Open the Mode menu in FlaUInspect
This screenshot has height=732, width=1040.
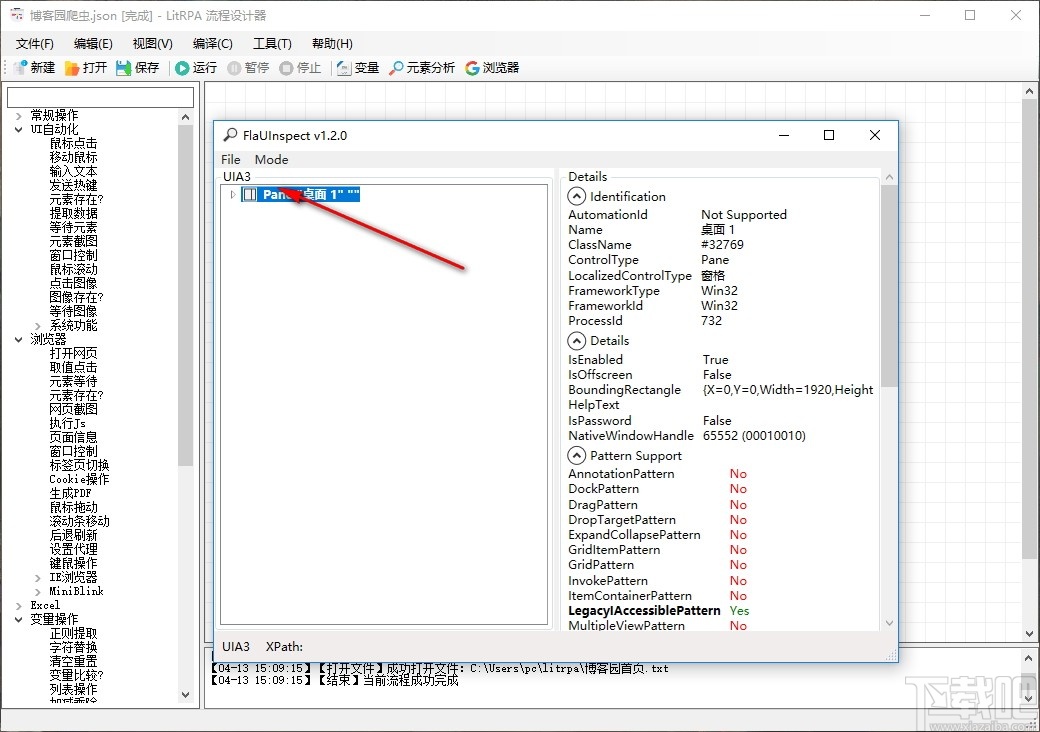[270, 159]
